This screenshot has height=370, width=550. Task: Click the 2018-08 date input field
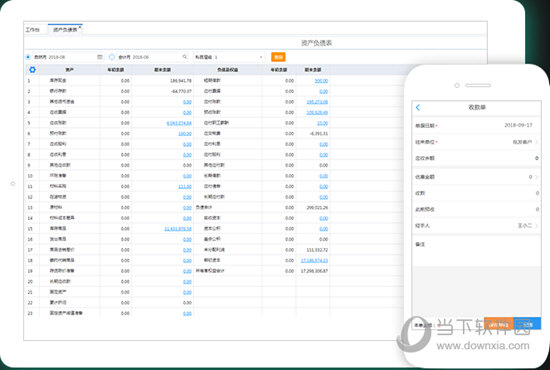point(68,57)
